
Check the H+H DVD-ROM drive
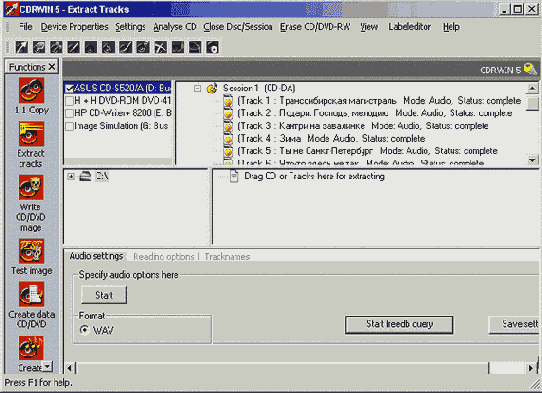coord(69,101)
